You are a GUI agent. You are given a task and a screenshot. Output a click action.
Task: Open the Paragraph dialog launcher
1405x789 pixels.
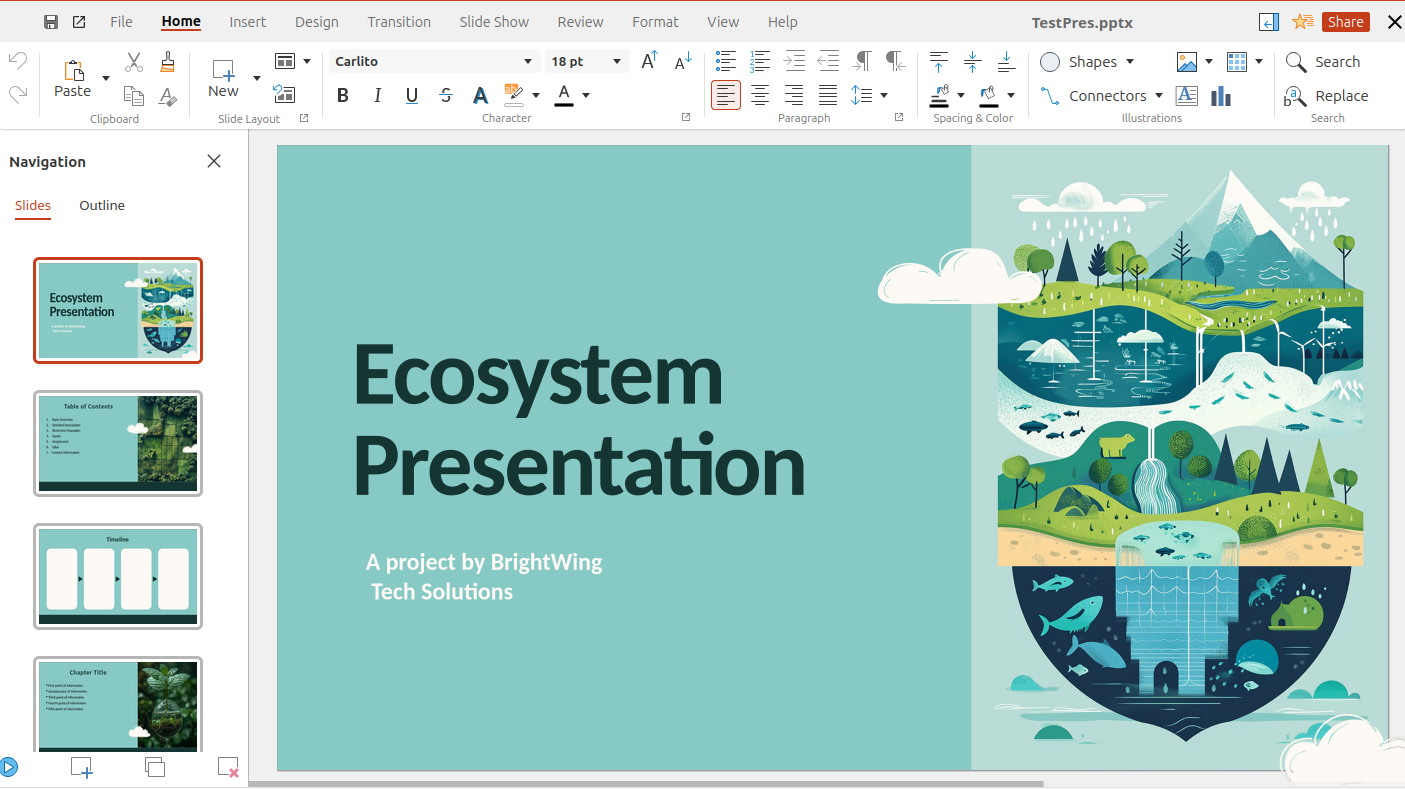click(899, 117)
